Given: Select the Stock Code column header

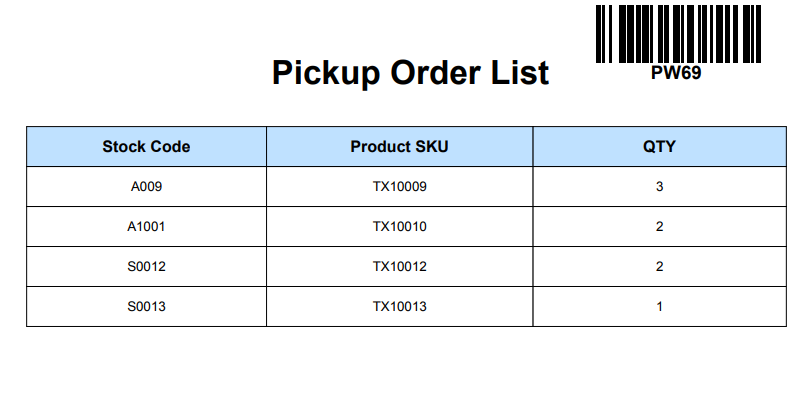Looking at the screenshot, I should coord(146,146).
